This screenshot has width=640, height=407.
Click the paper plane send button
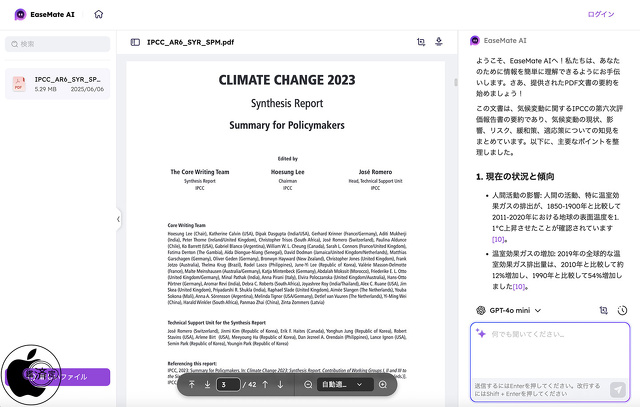pos(618,389)
